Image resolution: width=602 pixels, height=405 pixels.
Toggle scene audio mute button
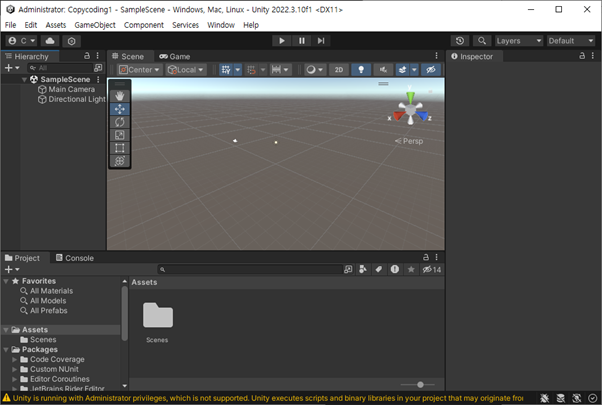point(383,70)
